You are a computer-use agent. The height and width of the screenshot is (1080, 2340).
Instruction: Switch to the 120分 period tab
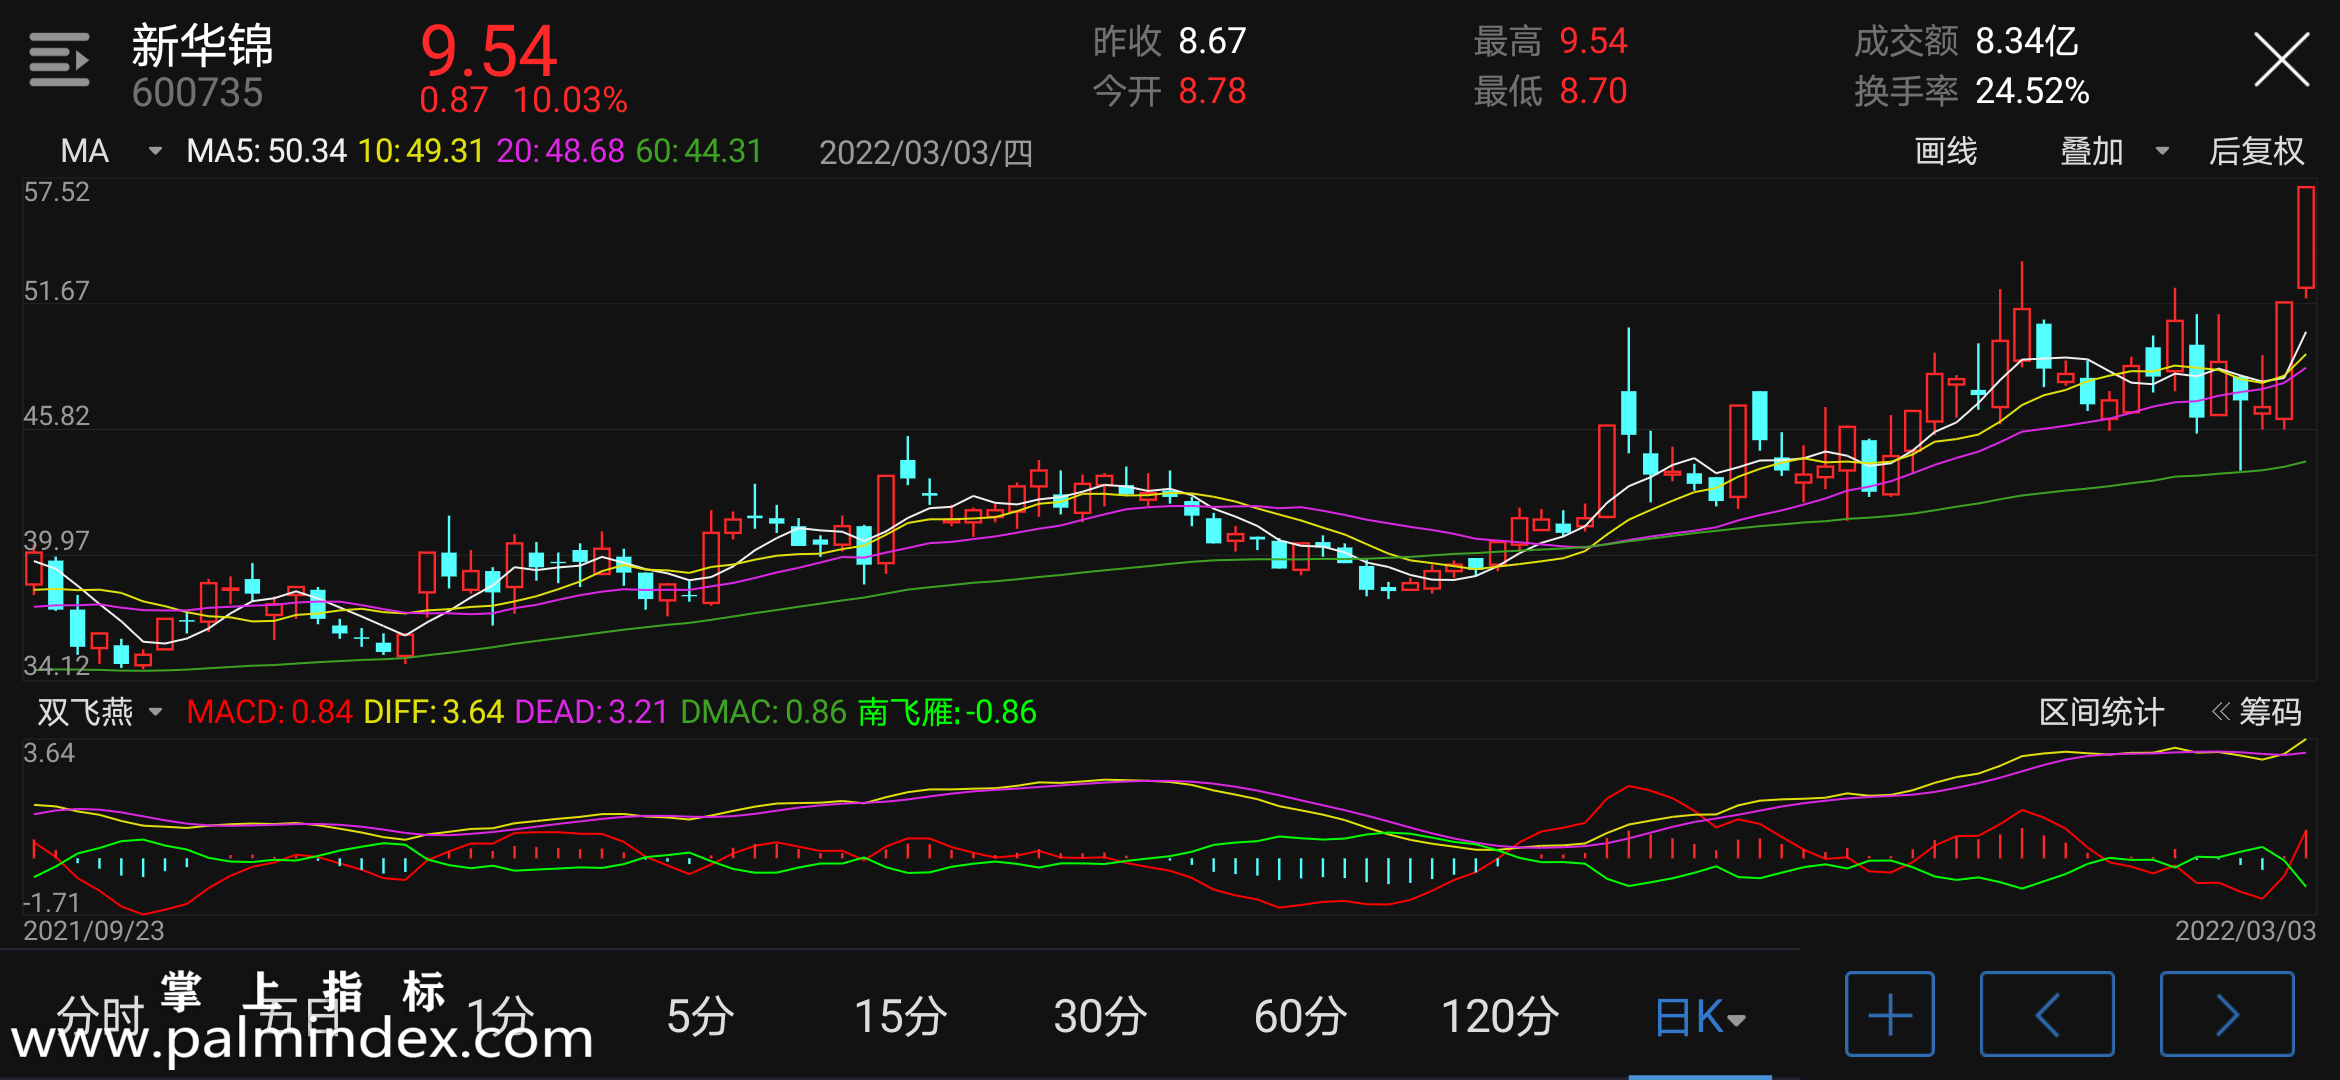click(1500, 1016)
